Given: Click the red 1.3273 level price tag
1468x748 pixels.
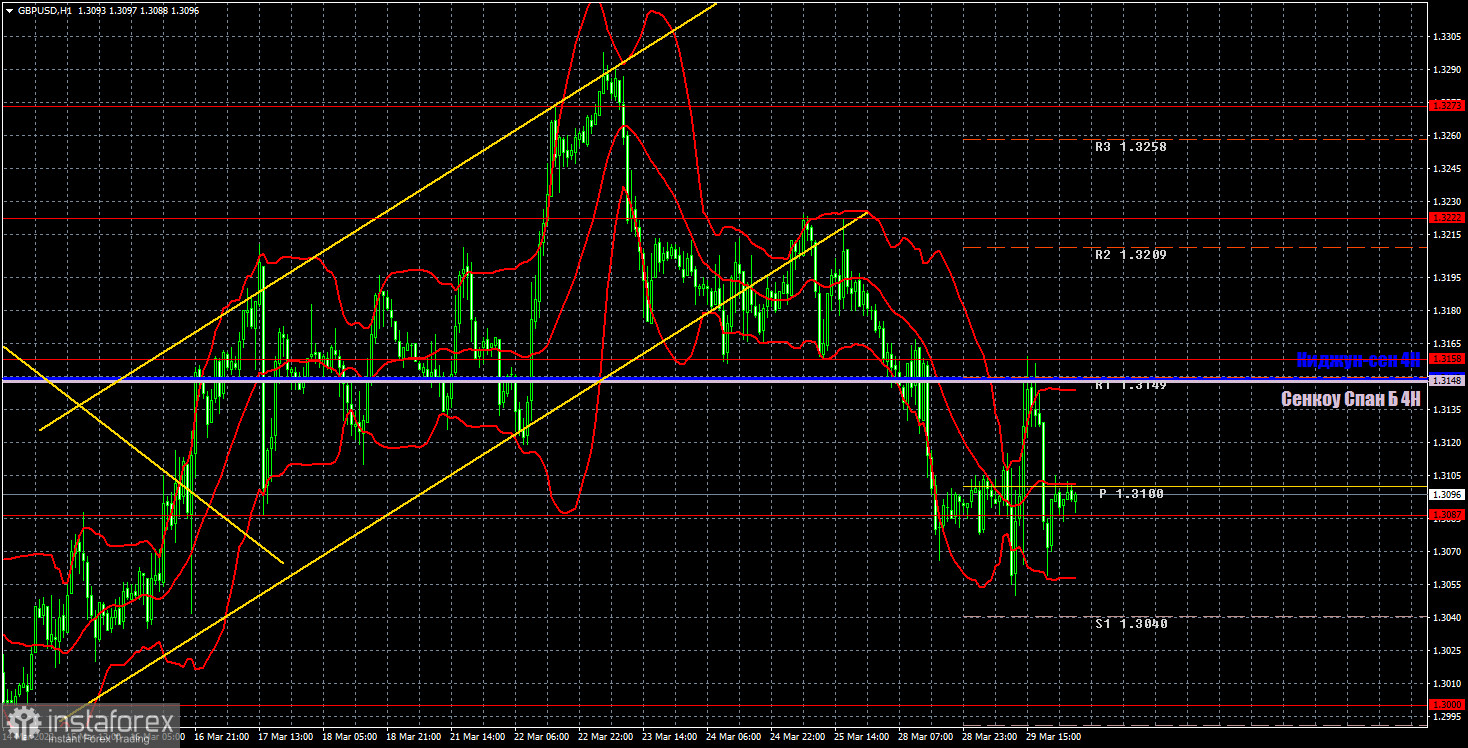Looking at the screenshot, I should coord(1446,104).
